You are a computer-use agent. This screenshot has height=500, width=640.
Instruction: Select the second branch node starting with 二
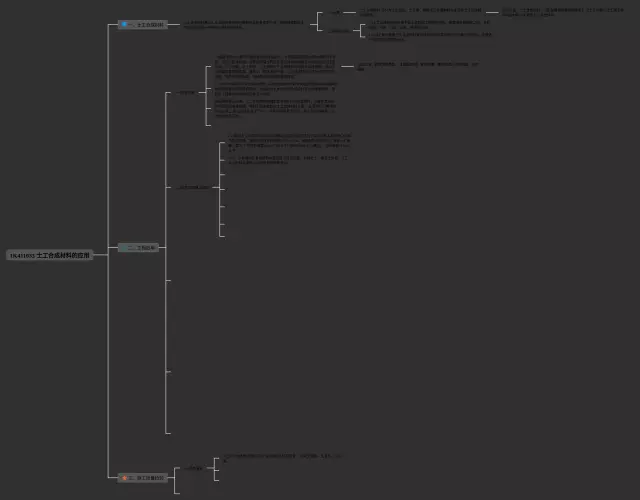pyautogui.click(x=138, y=247)
